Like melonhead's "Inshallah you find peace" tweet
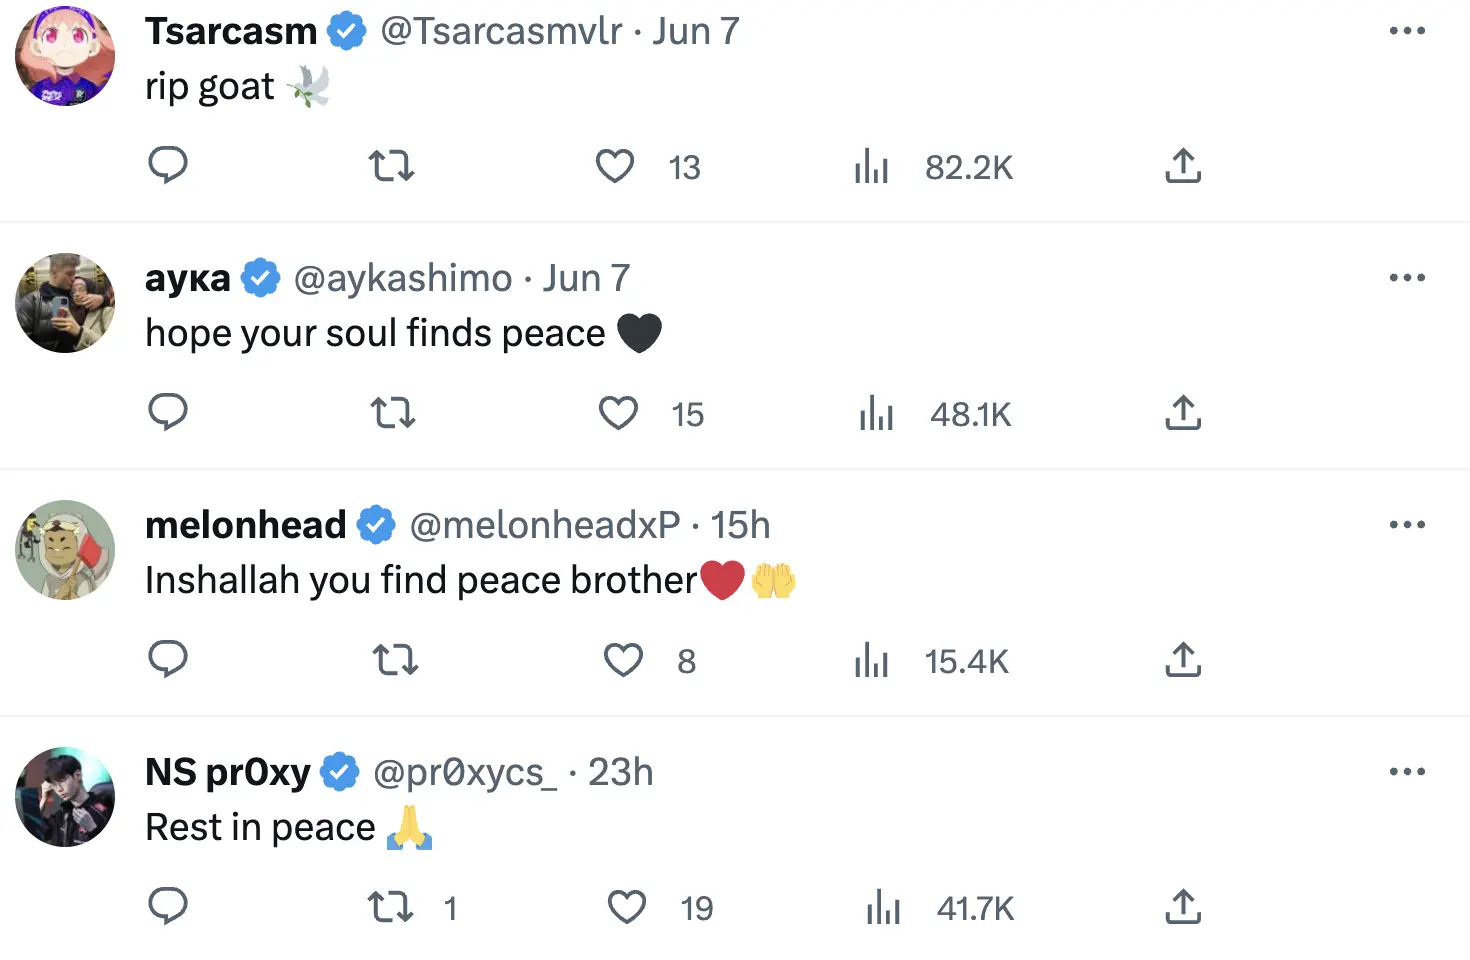The width and height of the screenshot is (1470, 960). 623,660
